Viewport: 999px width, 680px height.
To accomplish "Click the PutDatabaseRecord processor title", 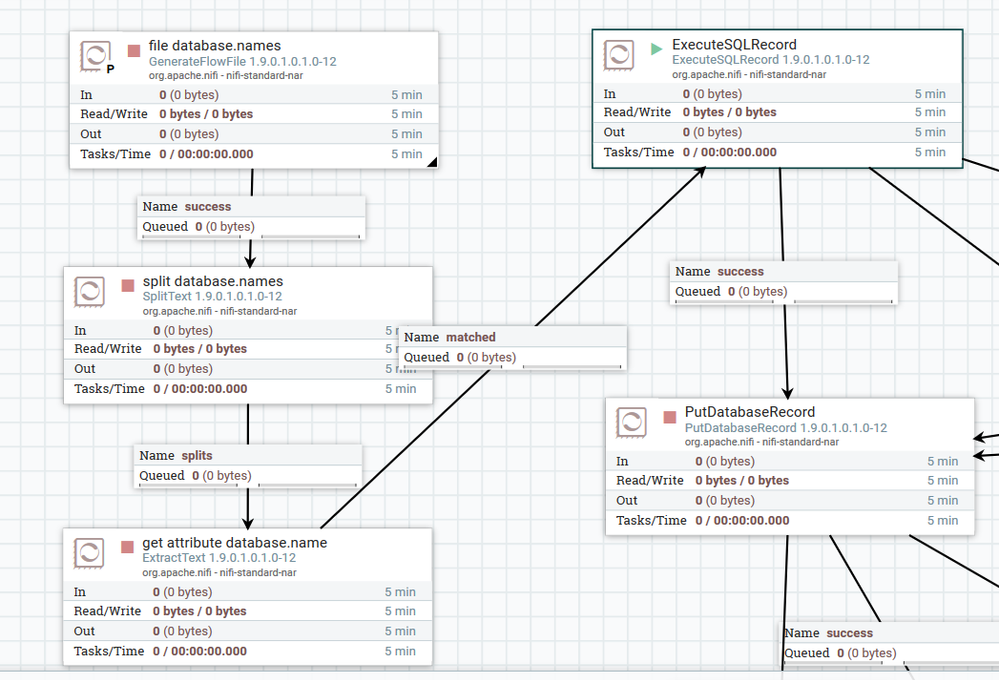I will [x=750, y=412].
